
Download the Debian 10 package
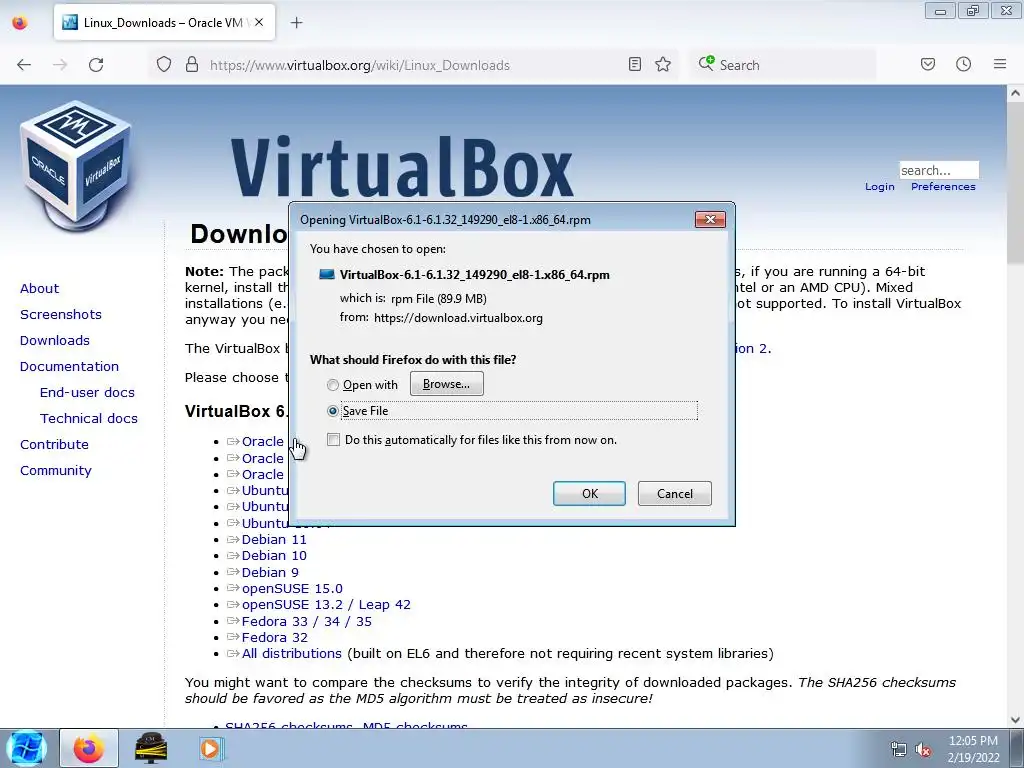click(274, 556)
